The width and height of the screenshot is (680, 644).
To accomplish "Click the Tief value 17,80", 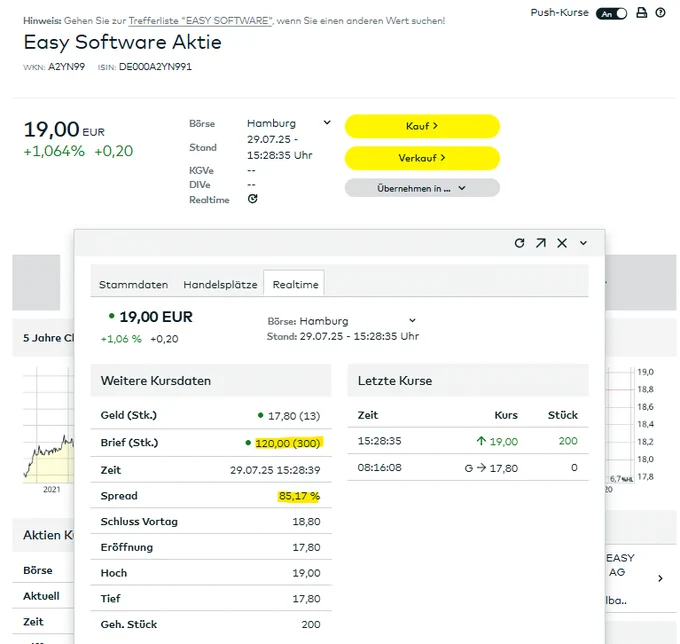I will click(306, 599).
